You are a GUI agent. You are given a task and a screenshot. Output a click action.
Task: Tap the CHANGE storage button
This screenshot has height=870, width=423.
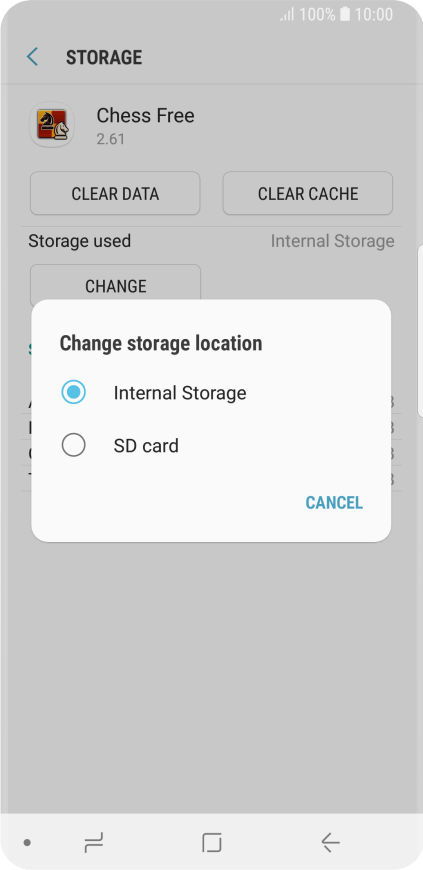[115, 285]
